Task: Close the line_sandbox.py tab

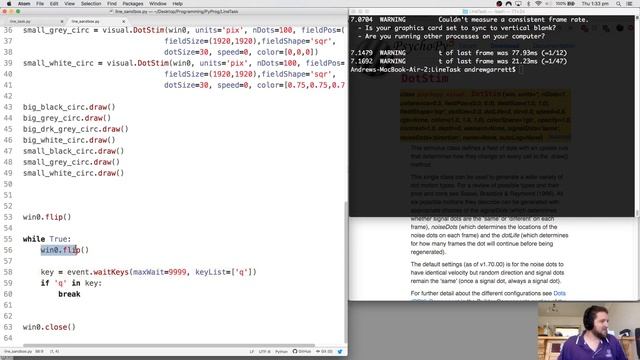Action: coord(124,21)
